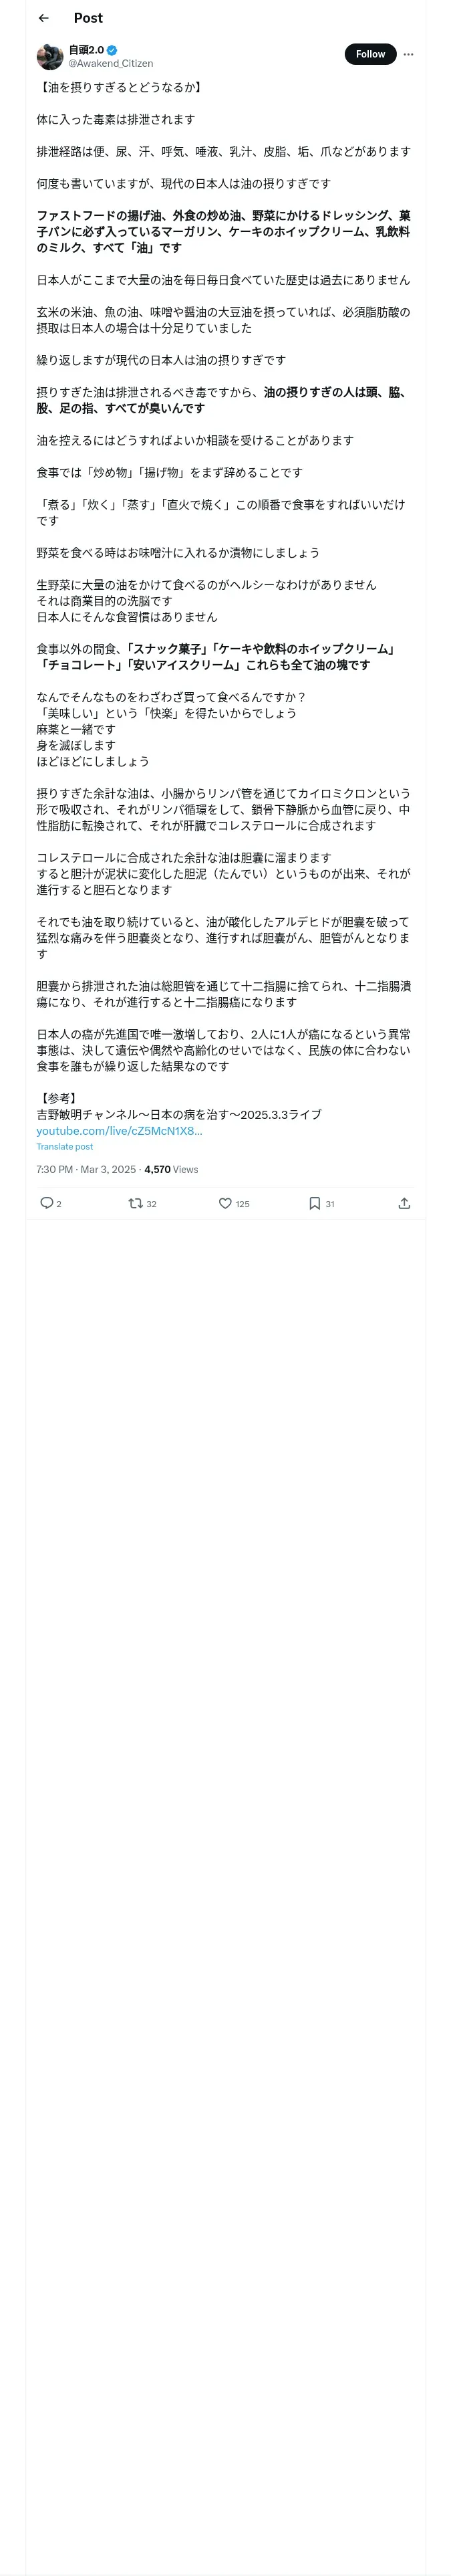
Task: Click the back arrow icon
Action: click(x=43, y=18)
